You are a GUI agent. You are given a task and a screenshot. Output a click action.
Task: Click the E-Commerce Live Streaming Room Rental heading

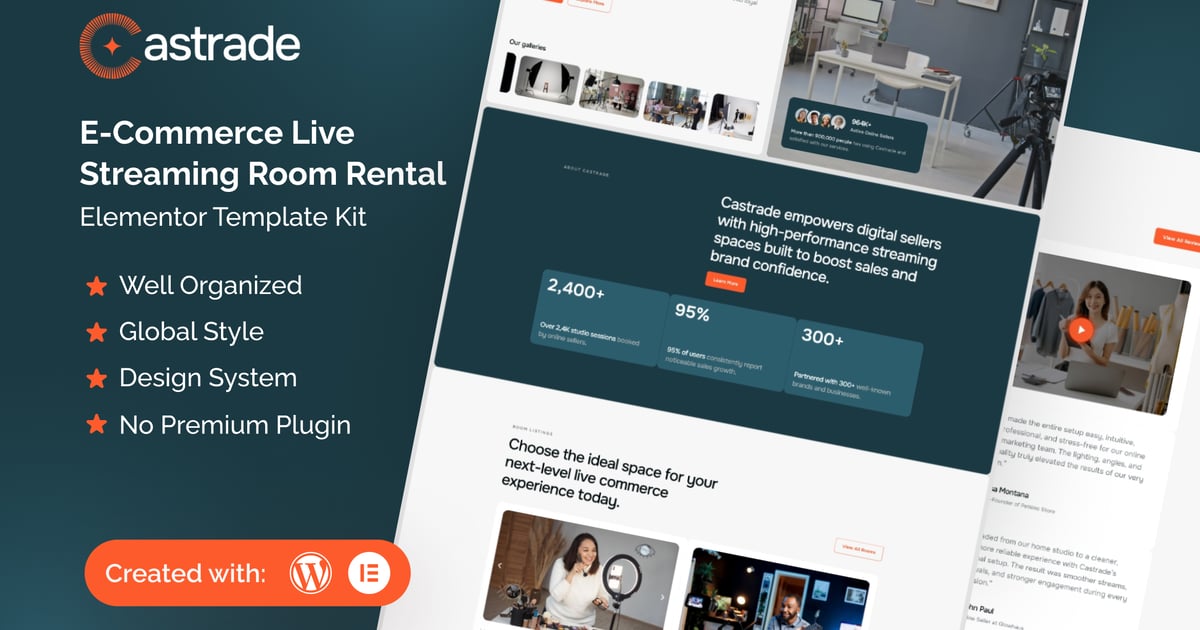[263, 153]
